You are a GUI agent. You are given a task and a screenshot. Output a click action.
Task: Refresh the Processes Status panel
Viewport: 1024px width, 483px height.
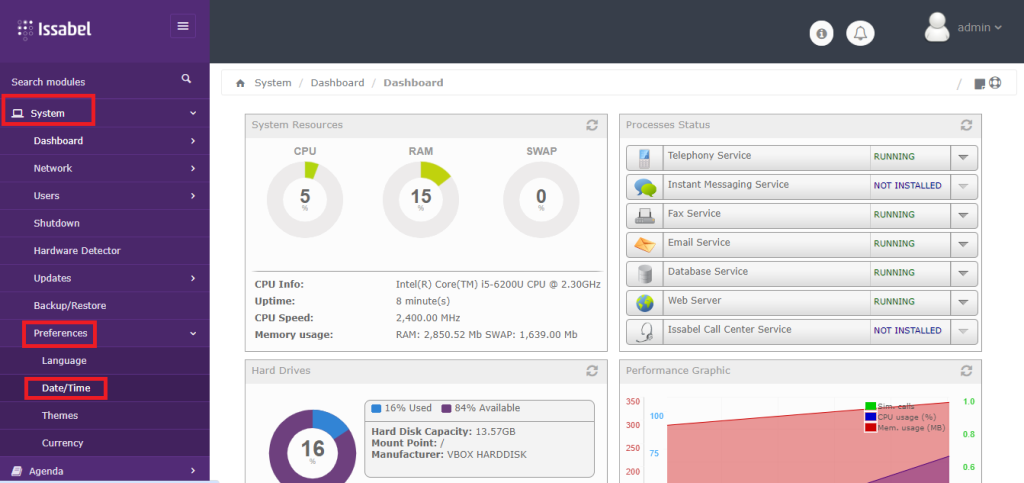pyautogui.click(x=966, y=125)
